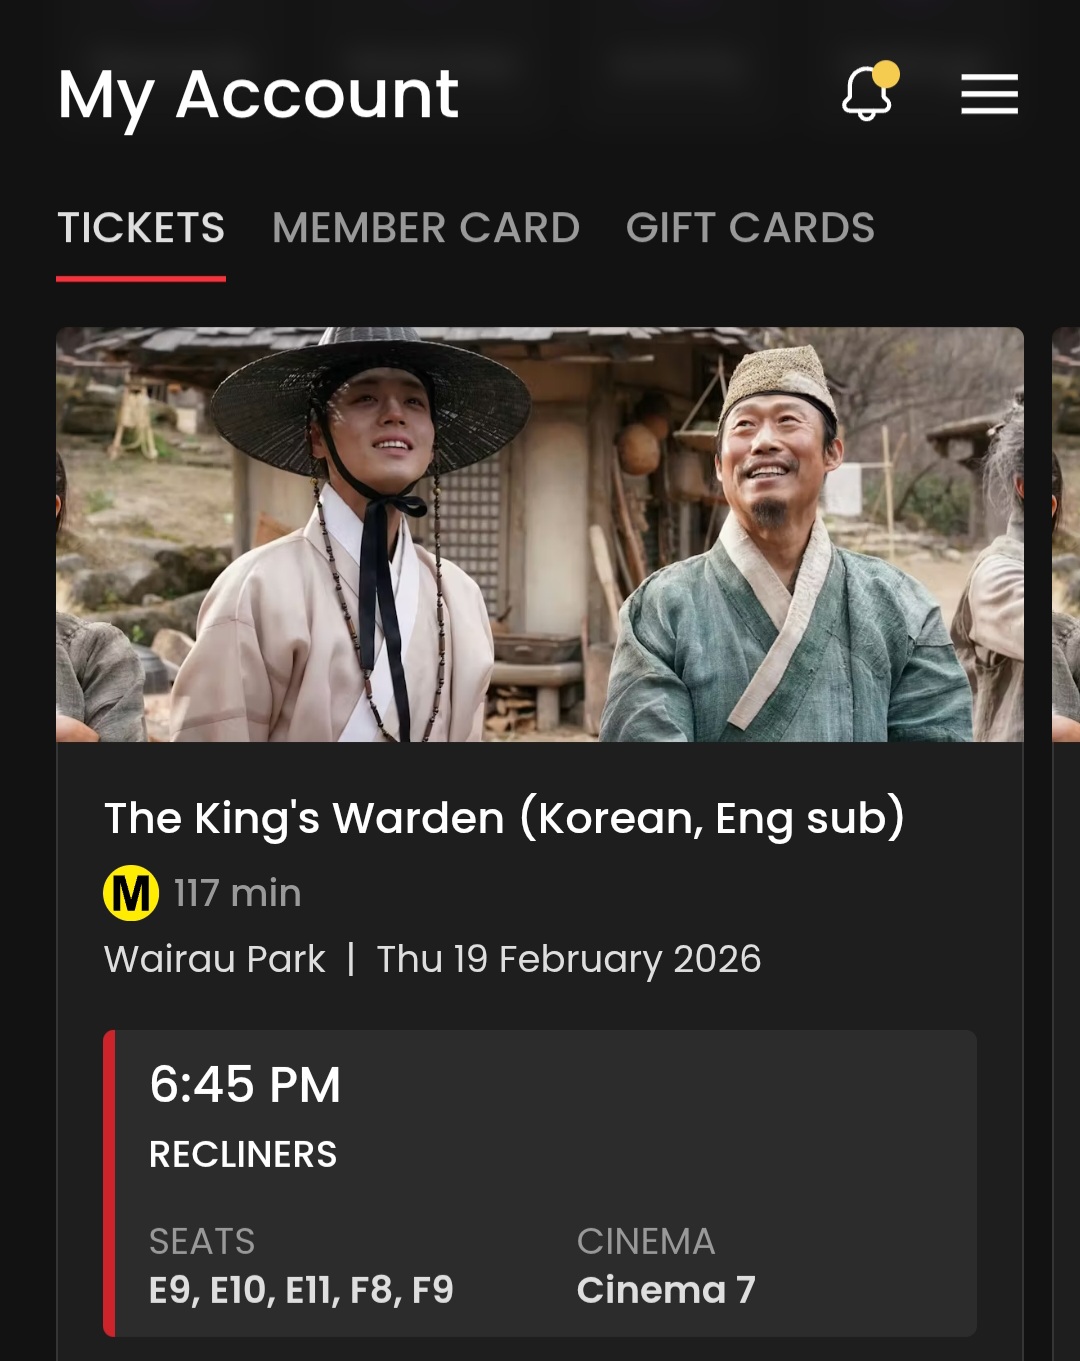Tap the Thu 19 February 2026 date
Image resolution: width=1080 pixels, height=1361 pixels.
569,959
